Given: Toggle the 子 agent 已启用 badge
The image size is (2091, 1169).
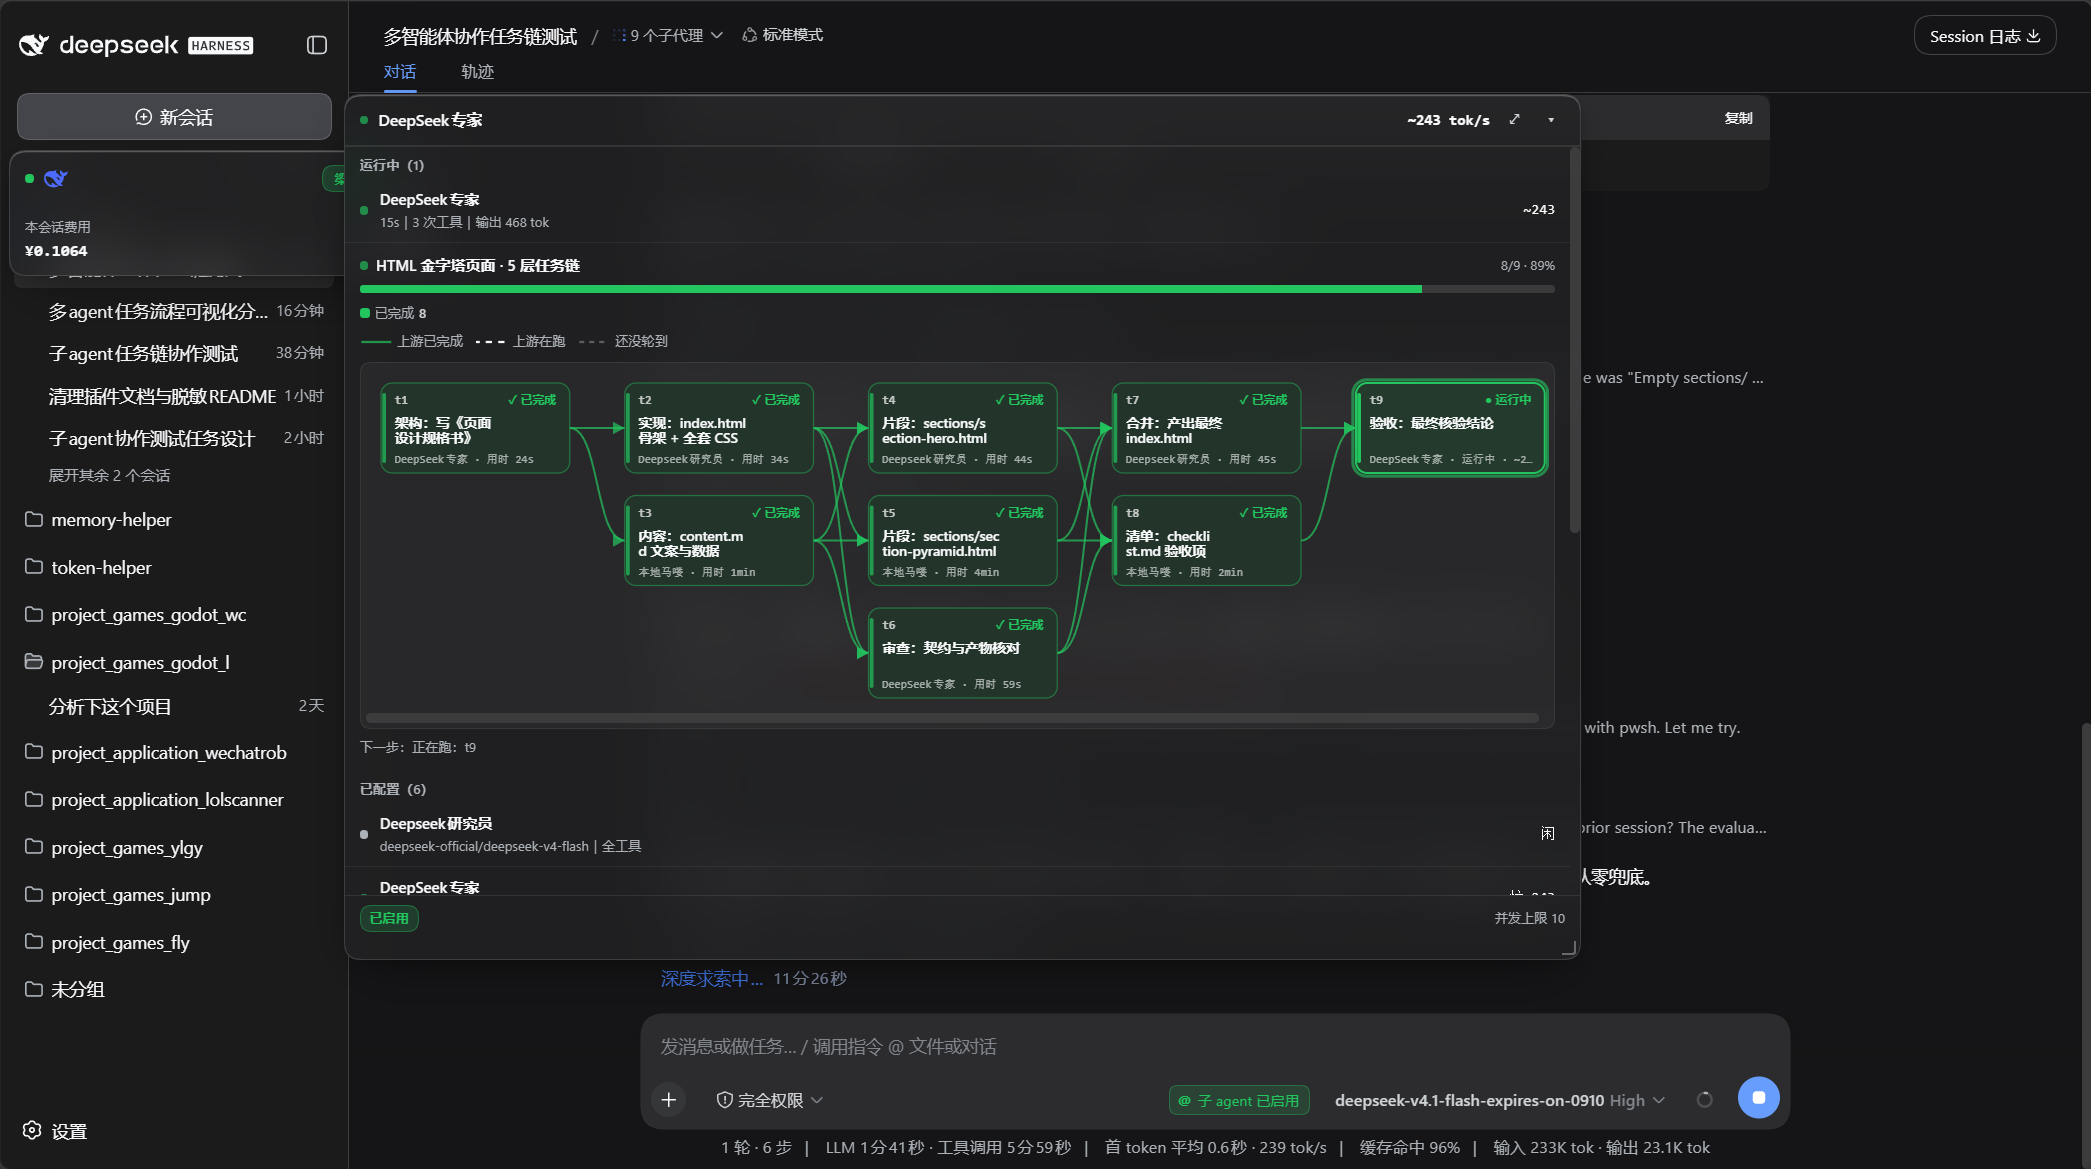Looking at the screenshot, I should click(1239, 1100).
